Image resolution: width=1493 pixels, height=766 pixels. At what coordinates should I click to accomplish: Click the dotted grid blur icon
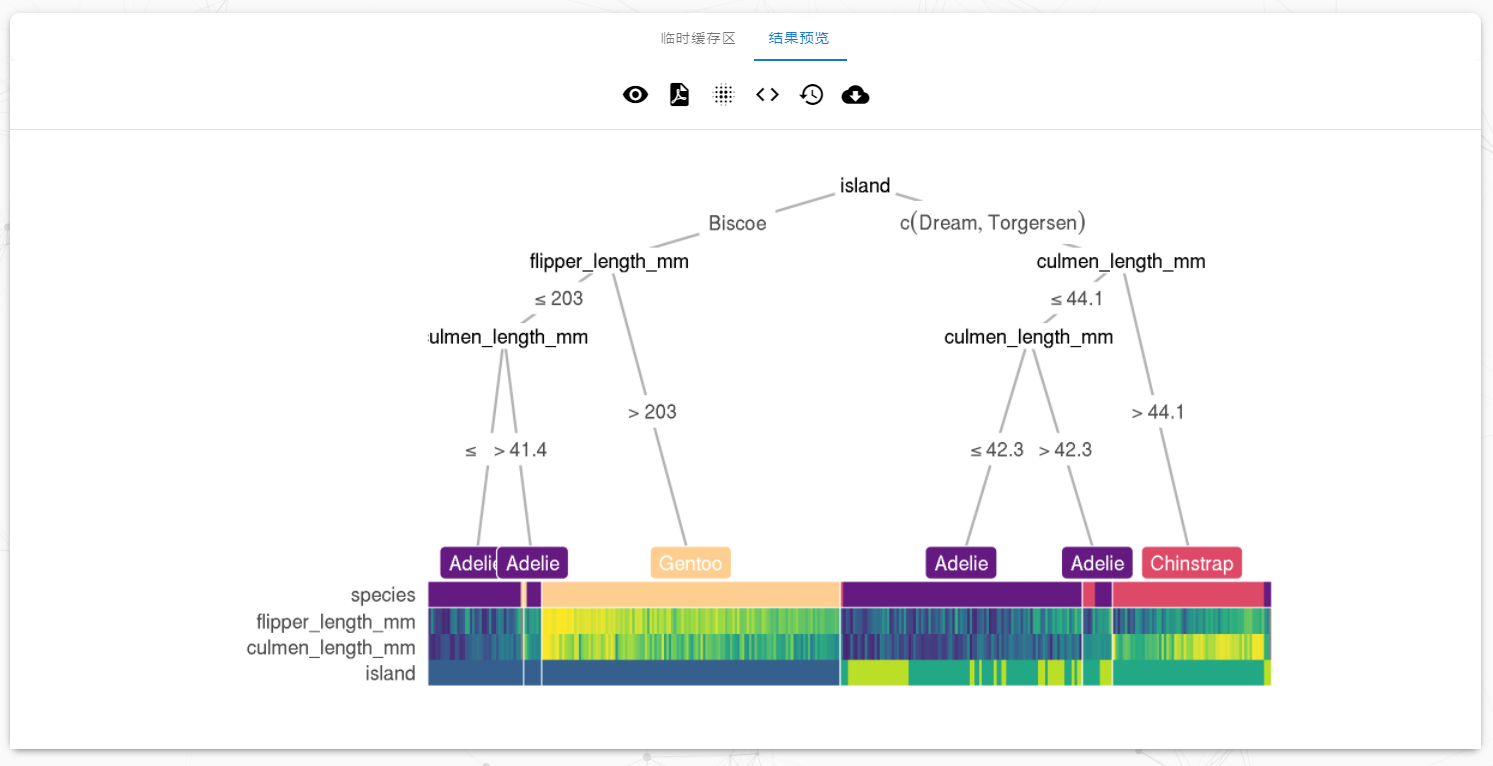coord(723,95)
